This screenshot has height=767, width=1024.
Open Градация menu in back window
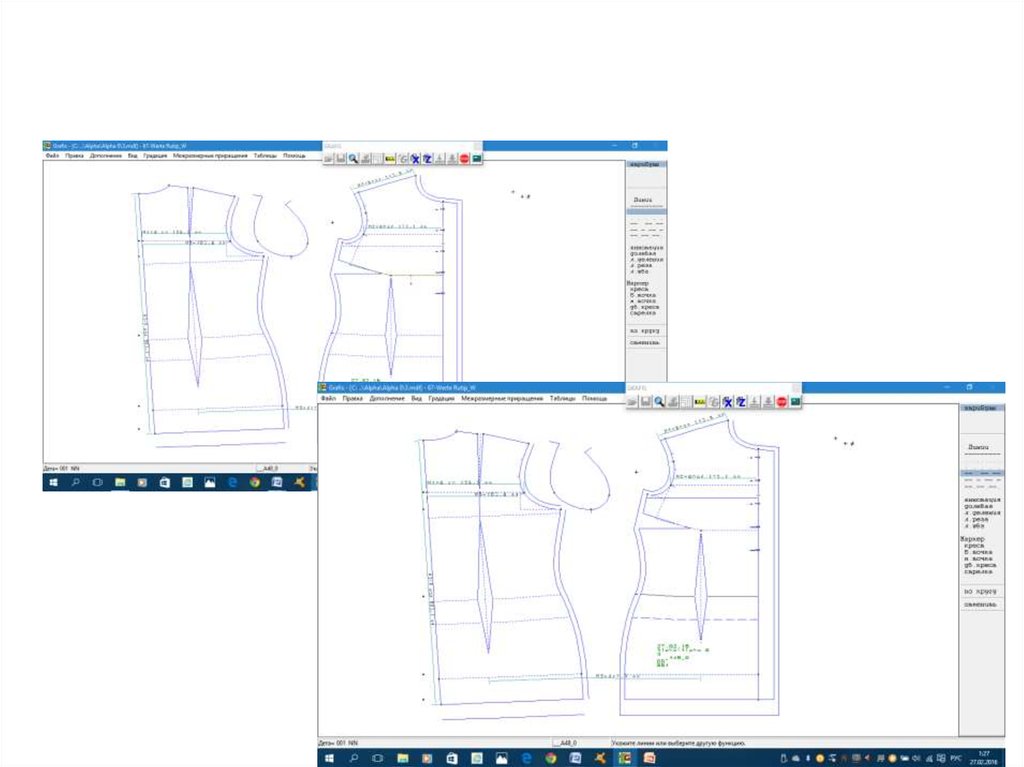pyautogui.click(x=155, y=155)
